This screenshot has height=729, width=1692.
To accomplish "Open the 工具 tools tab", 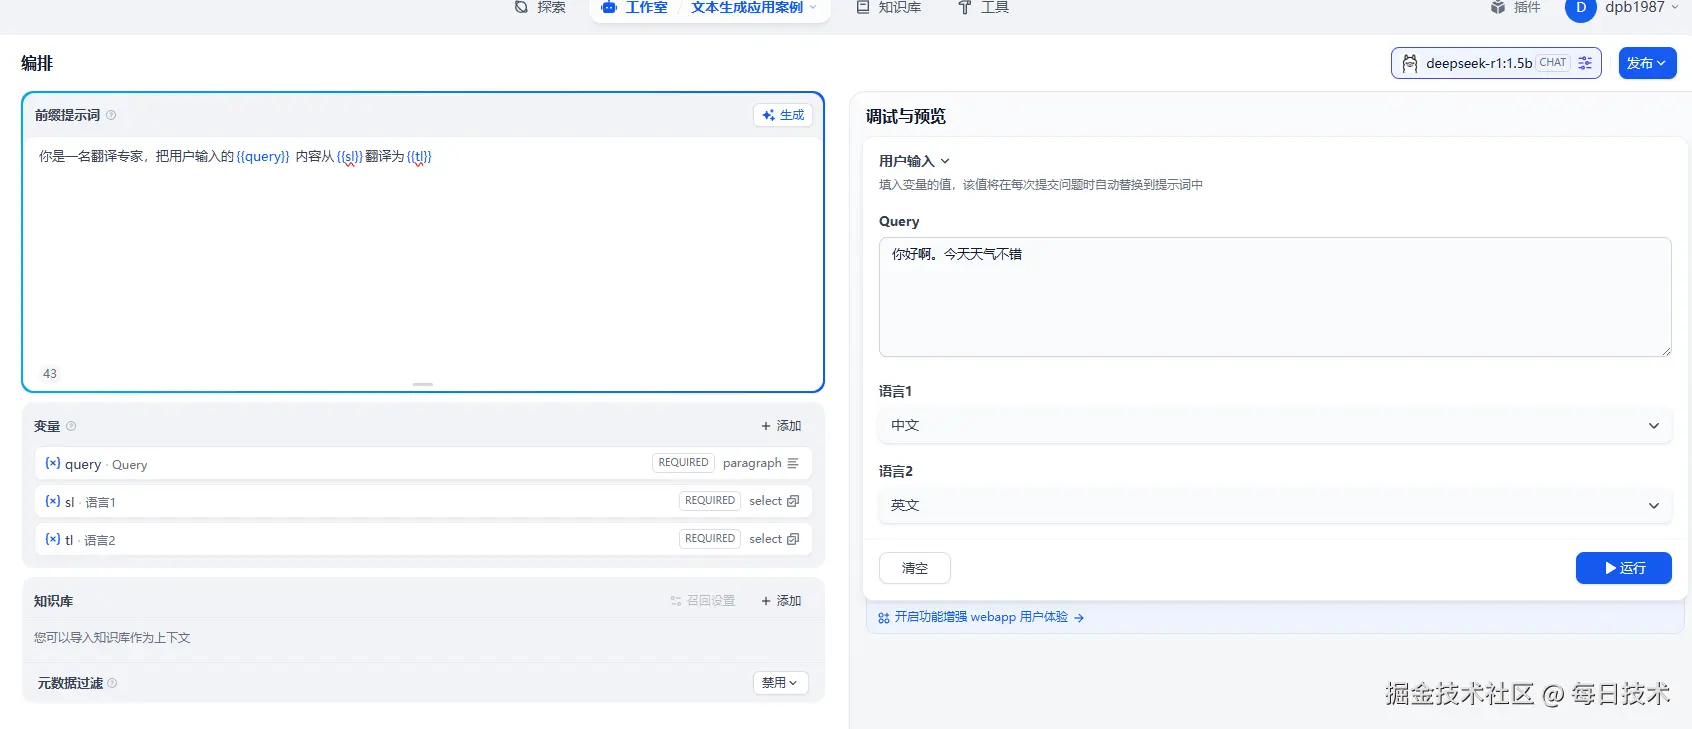I will coord(983,7).
